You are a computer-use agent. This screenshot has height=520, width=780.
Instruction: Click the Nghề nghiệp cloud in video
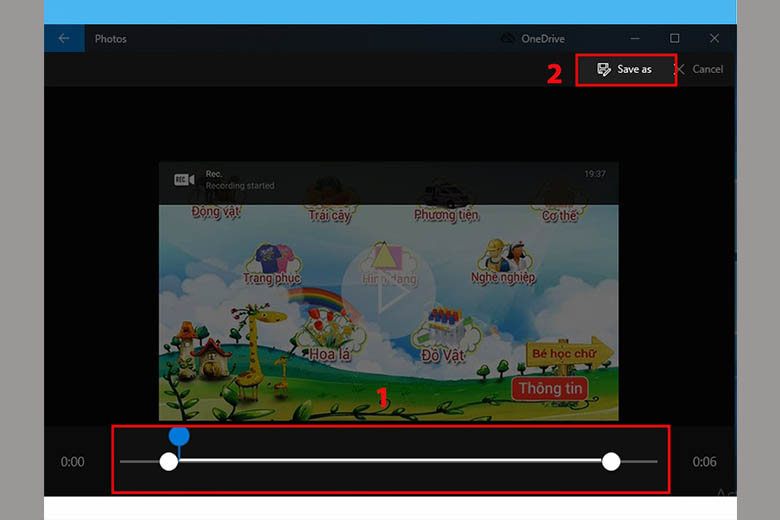click(503, 264)
